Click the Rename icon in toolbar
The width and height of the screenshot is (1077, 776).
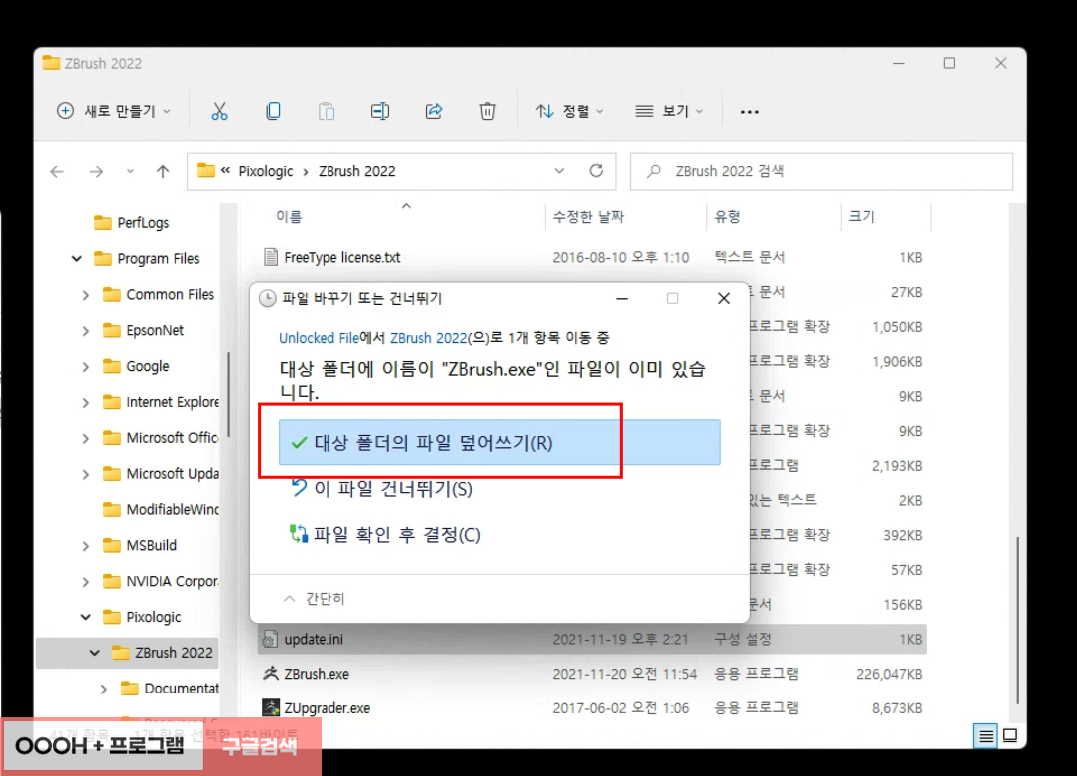(380, 111)
